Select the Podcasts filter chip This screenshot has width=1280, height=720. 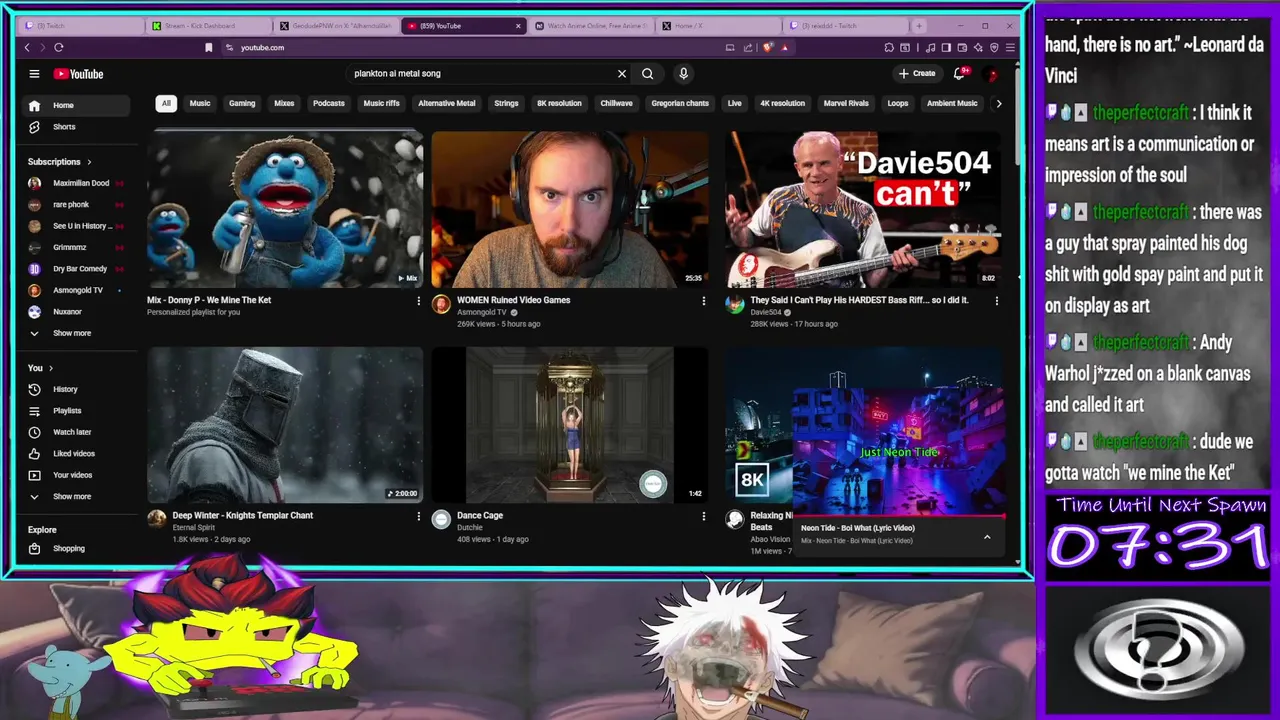(x=328, y=103)
